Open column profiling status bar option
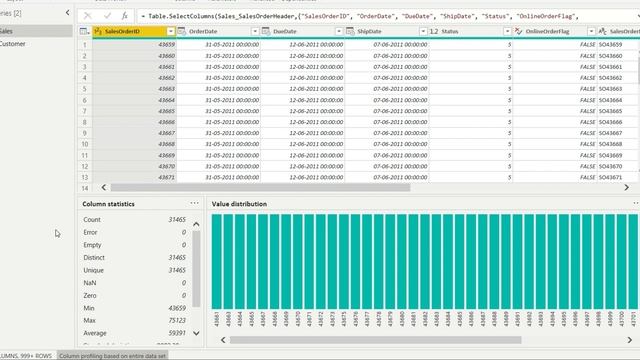This screenshot has width=640, height=360. pos(112,356)
